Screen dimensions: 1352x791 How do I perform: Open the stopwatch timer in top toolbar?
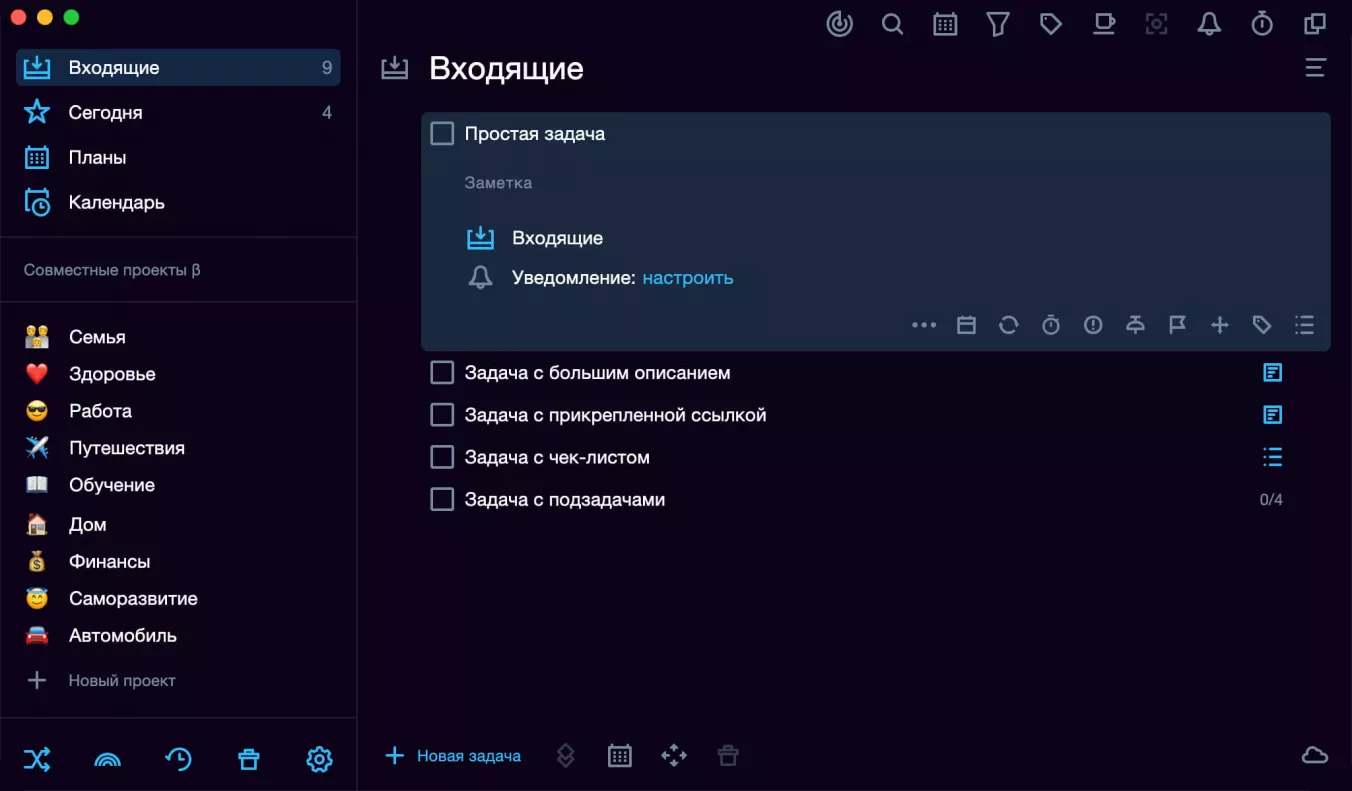(1262, 24)
